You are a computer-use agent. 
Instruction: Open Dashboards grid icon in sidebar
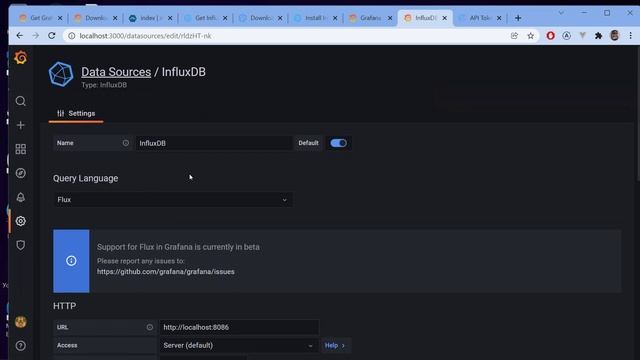pyautogui.click(x=20, y=149)
